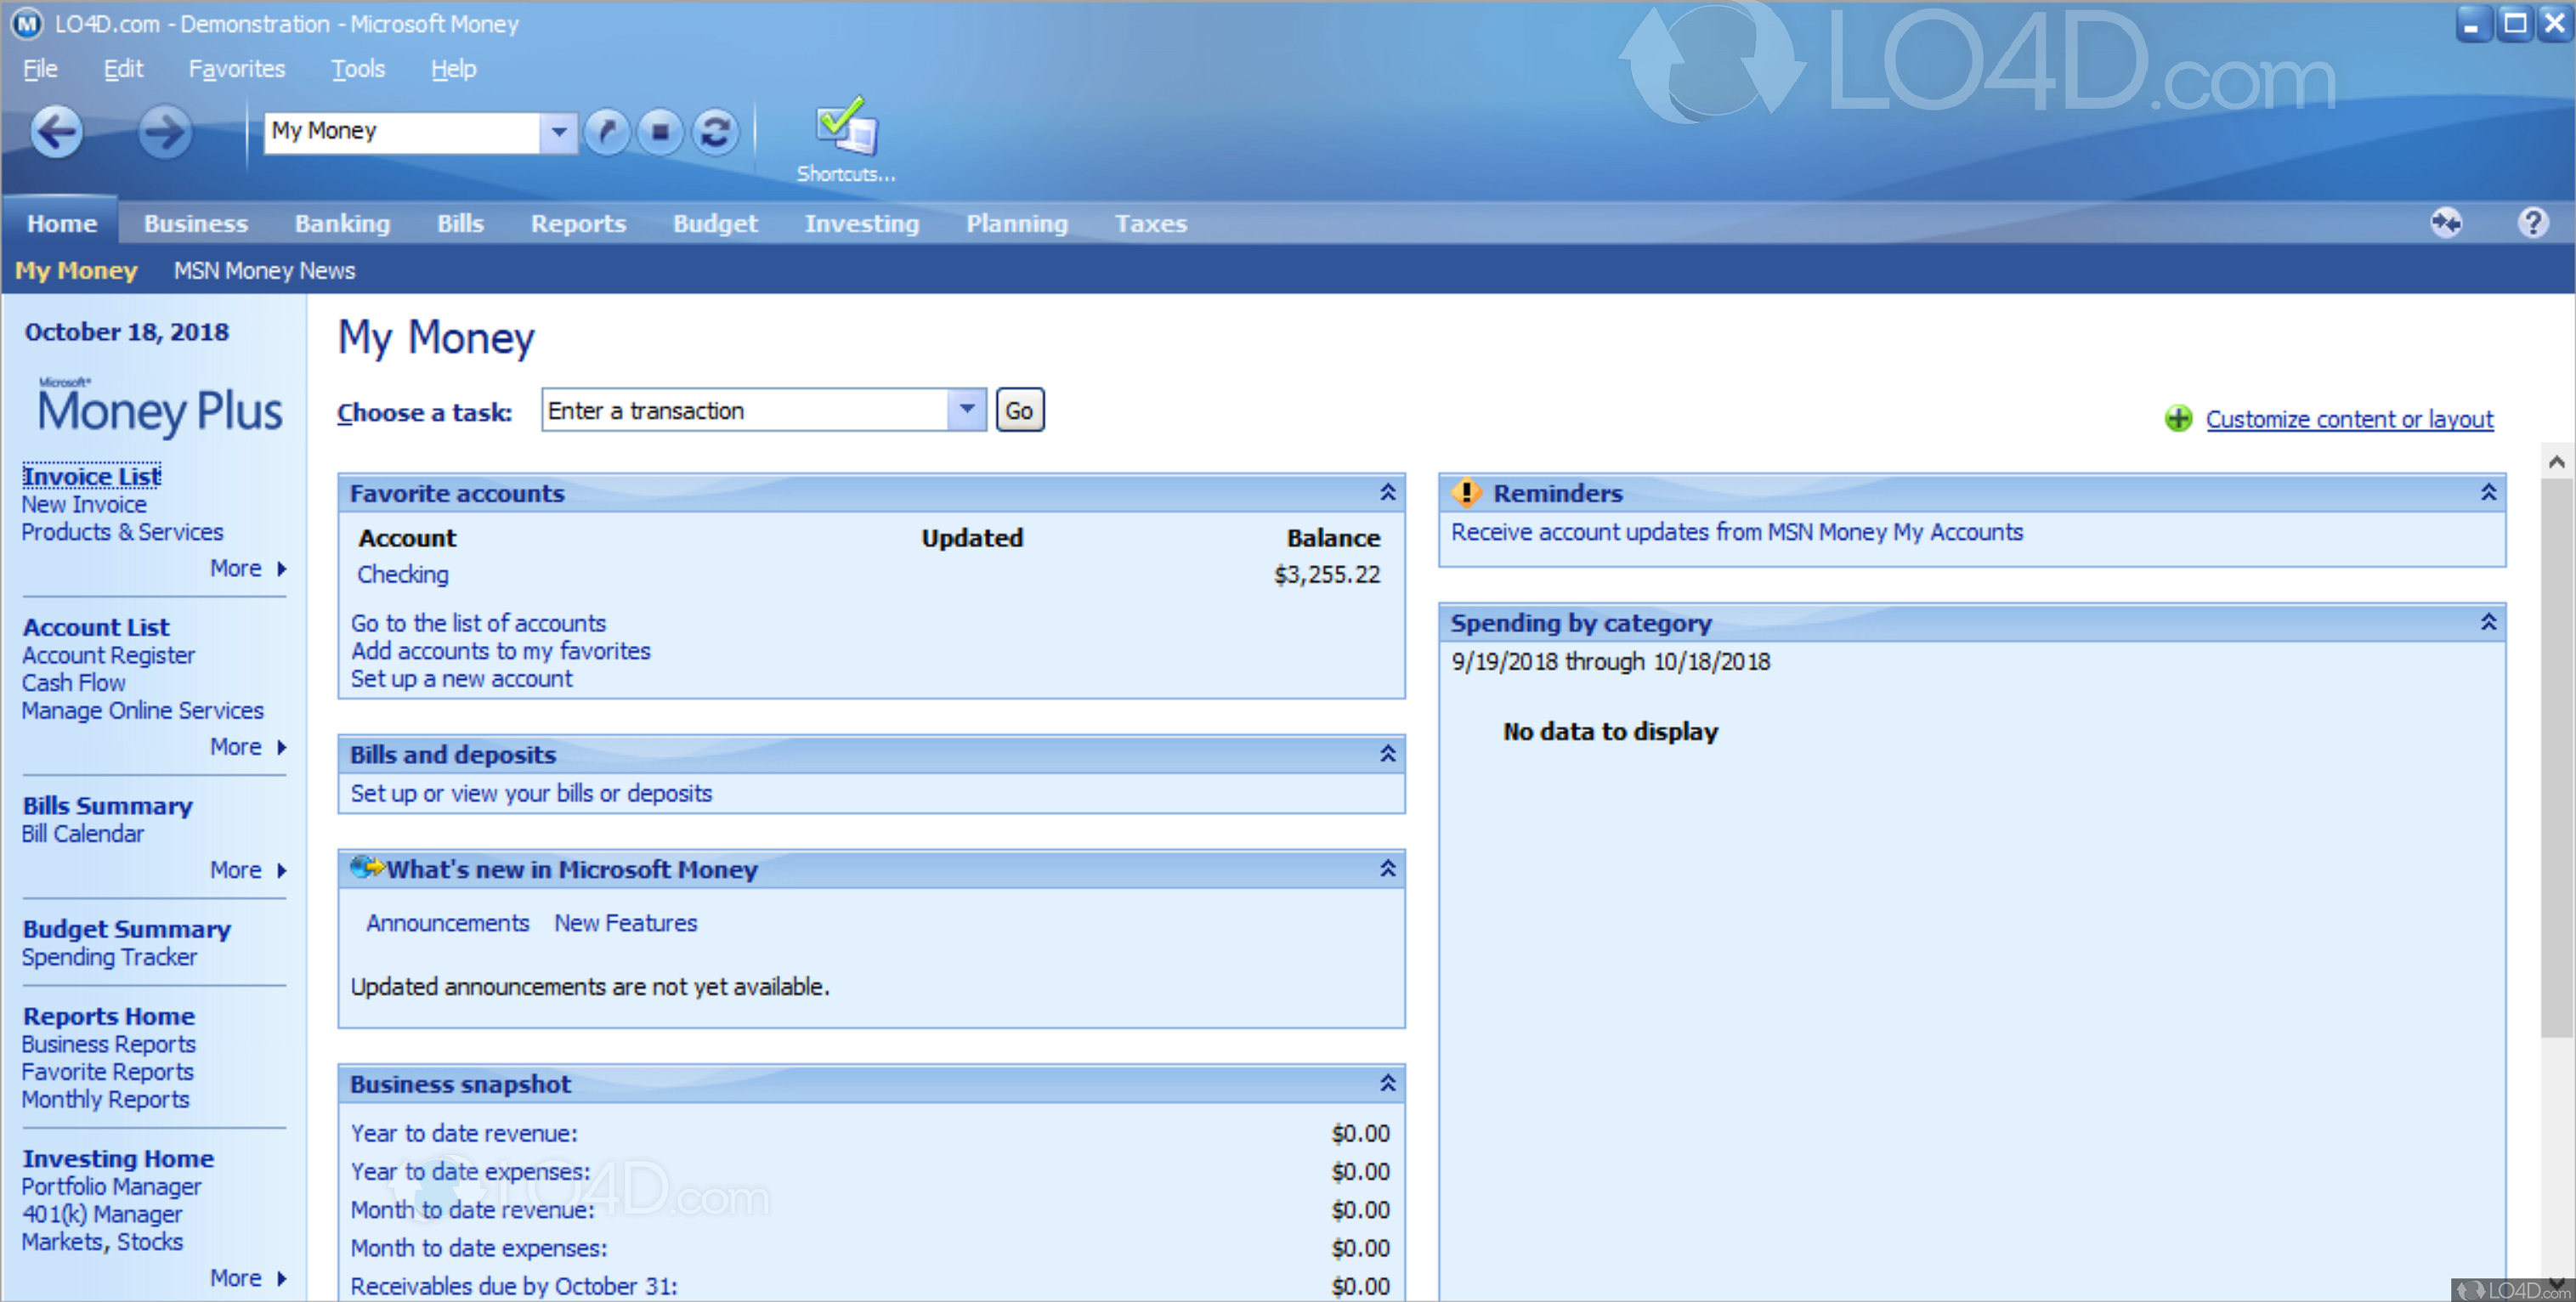Collapse the Bills and deposits panel

coord(1387,754)
